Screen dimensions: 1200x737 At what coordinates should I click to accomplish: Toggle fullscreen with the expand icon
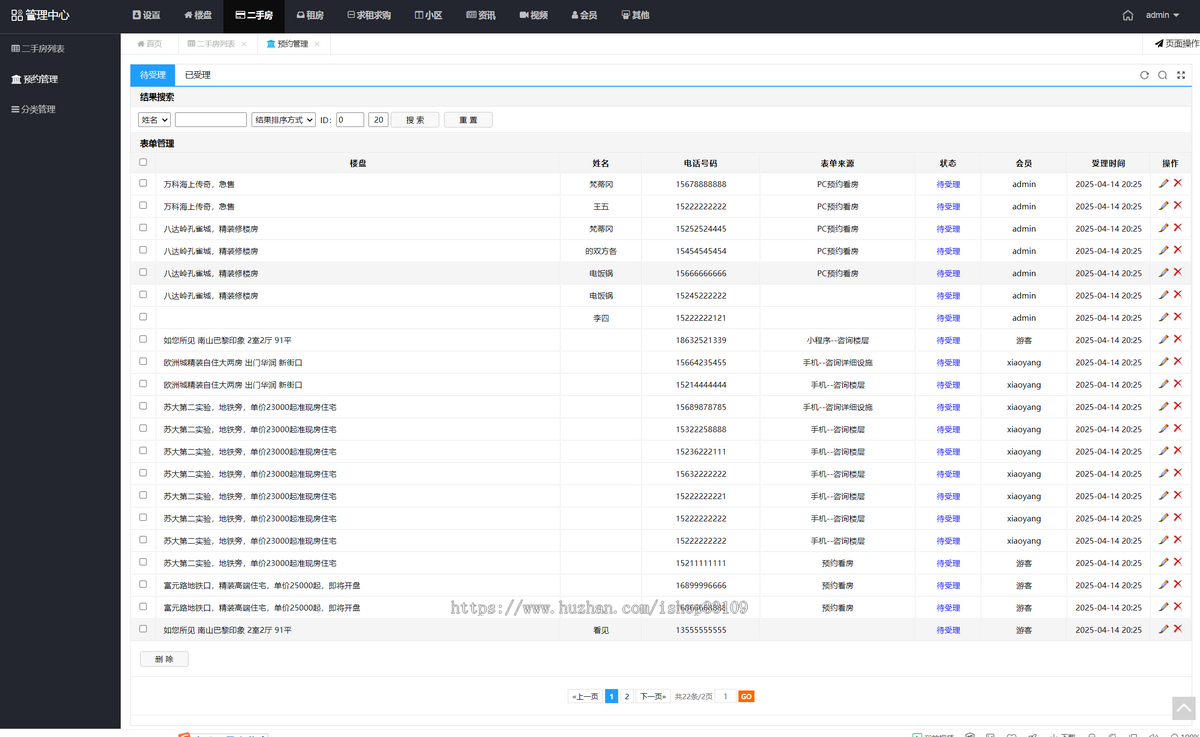pyautogui.click(x=1181, y=75)
